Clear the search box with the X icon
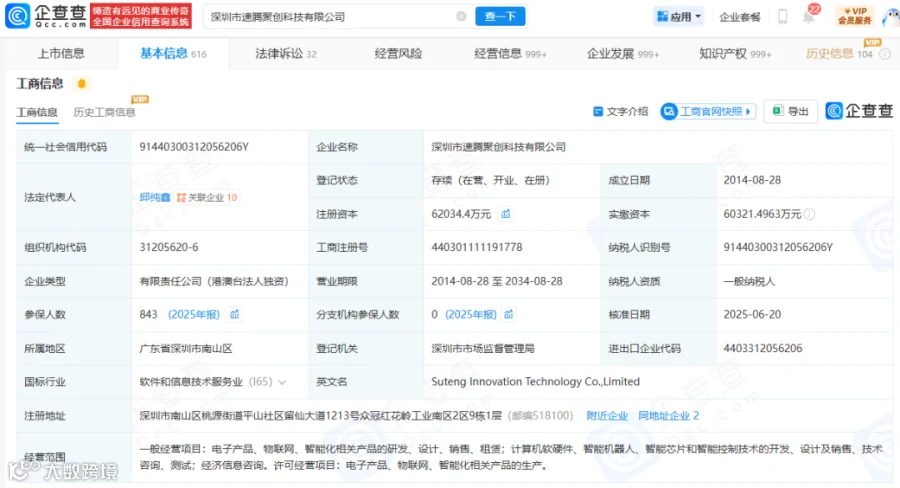This screenshot has height=488, width=900. tap(461, 17)
